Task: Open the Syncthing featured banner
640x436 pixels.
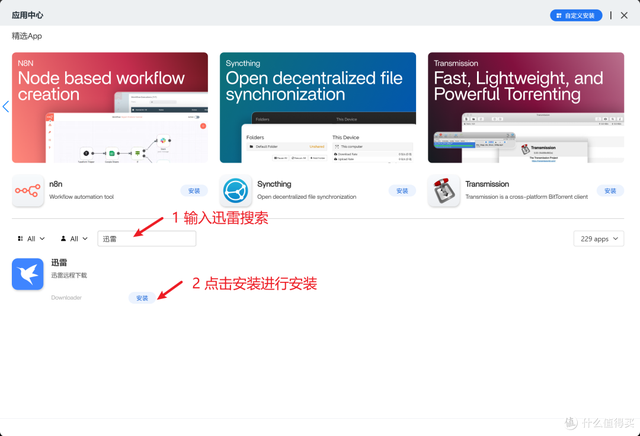Action: click(318, 107)
